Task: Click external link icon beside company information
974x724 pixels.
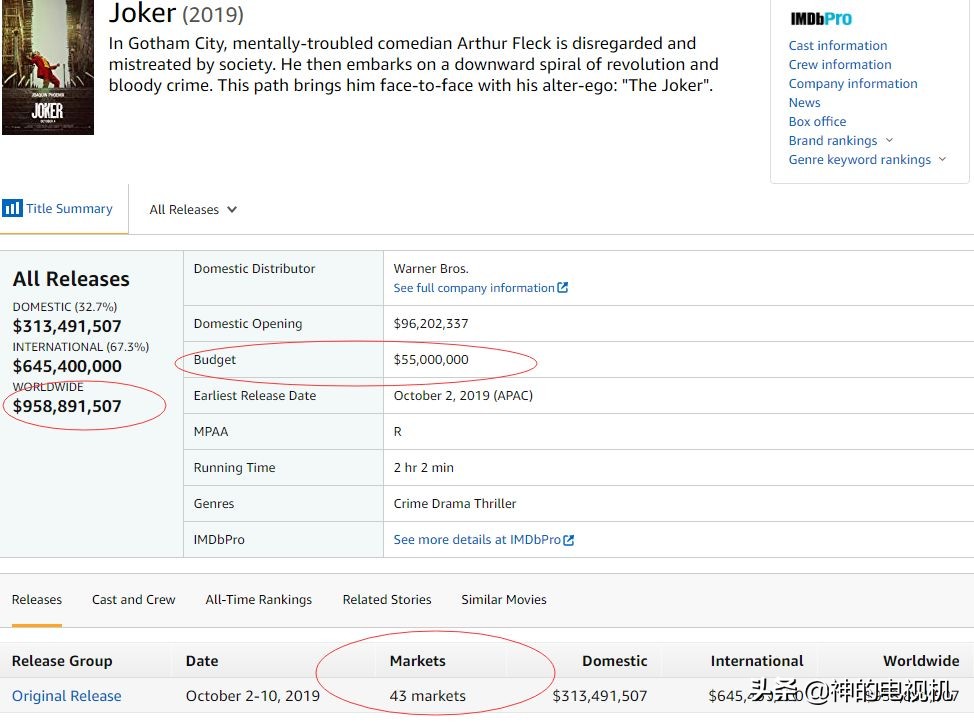Action: (x=563, y=288)
